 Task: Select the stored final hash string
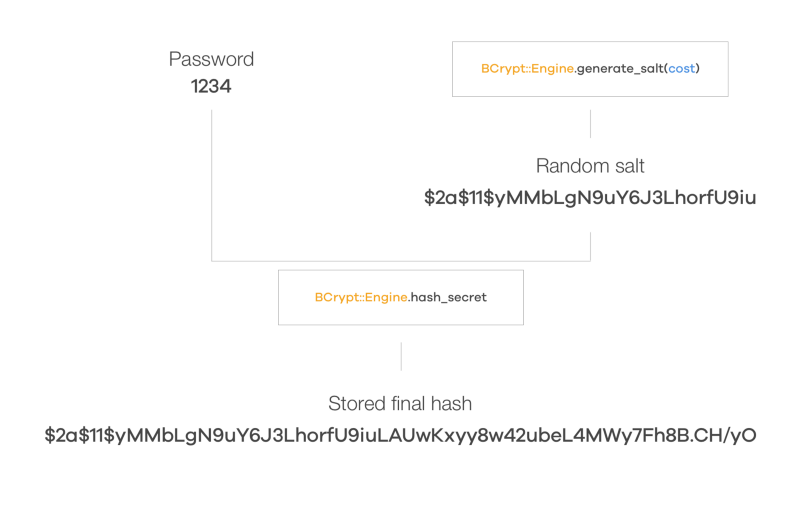[x=401, y=436]
